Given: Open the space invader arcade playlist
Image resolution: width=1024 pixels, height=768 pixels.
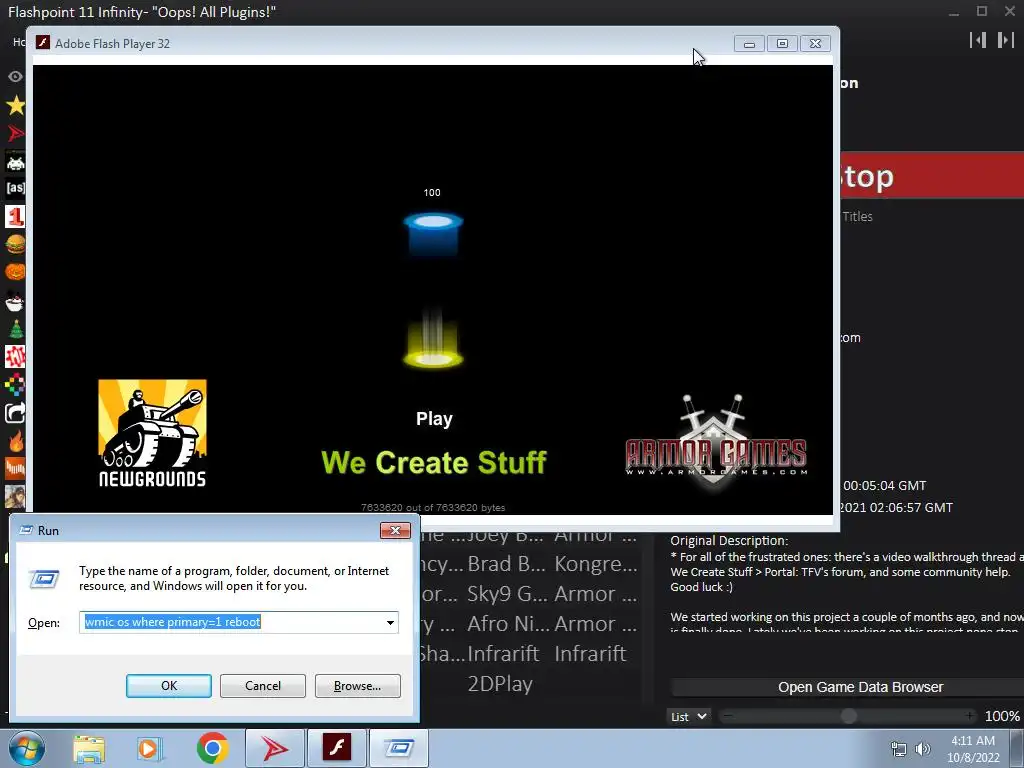Looking at the screenshot, I should pos(15,161).
